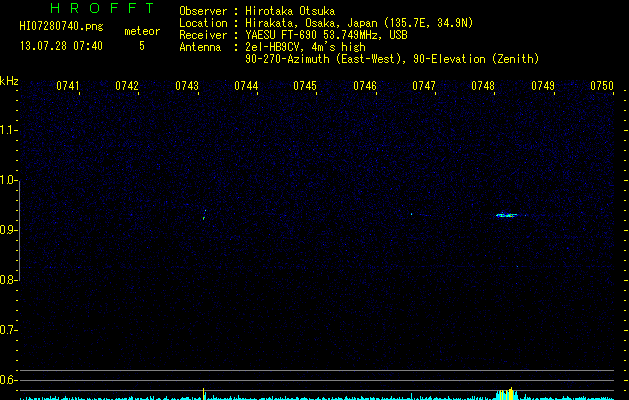Image resolution: width=629 pixels, height=400 pixels.
Task: Click the 'meteor' label
Action: [142, 31]
